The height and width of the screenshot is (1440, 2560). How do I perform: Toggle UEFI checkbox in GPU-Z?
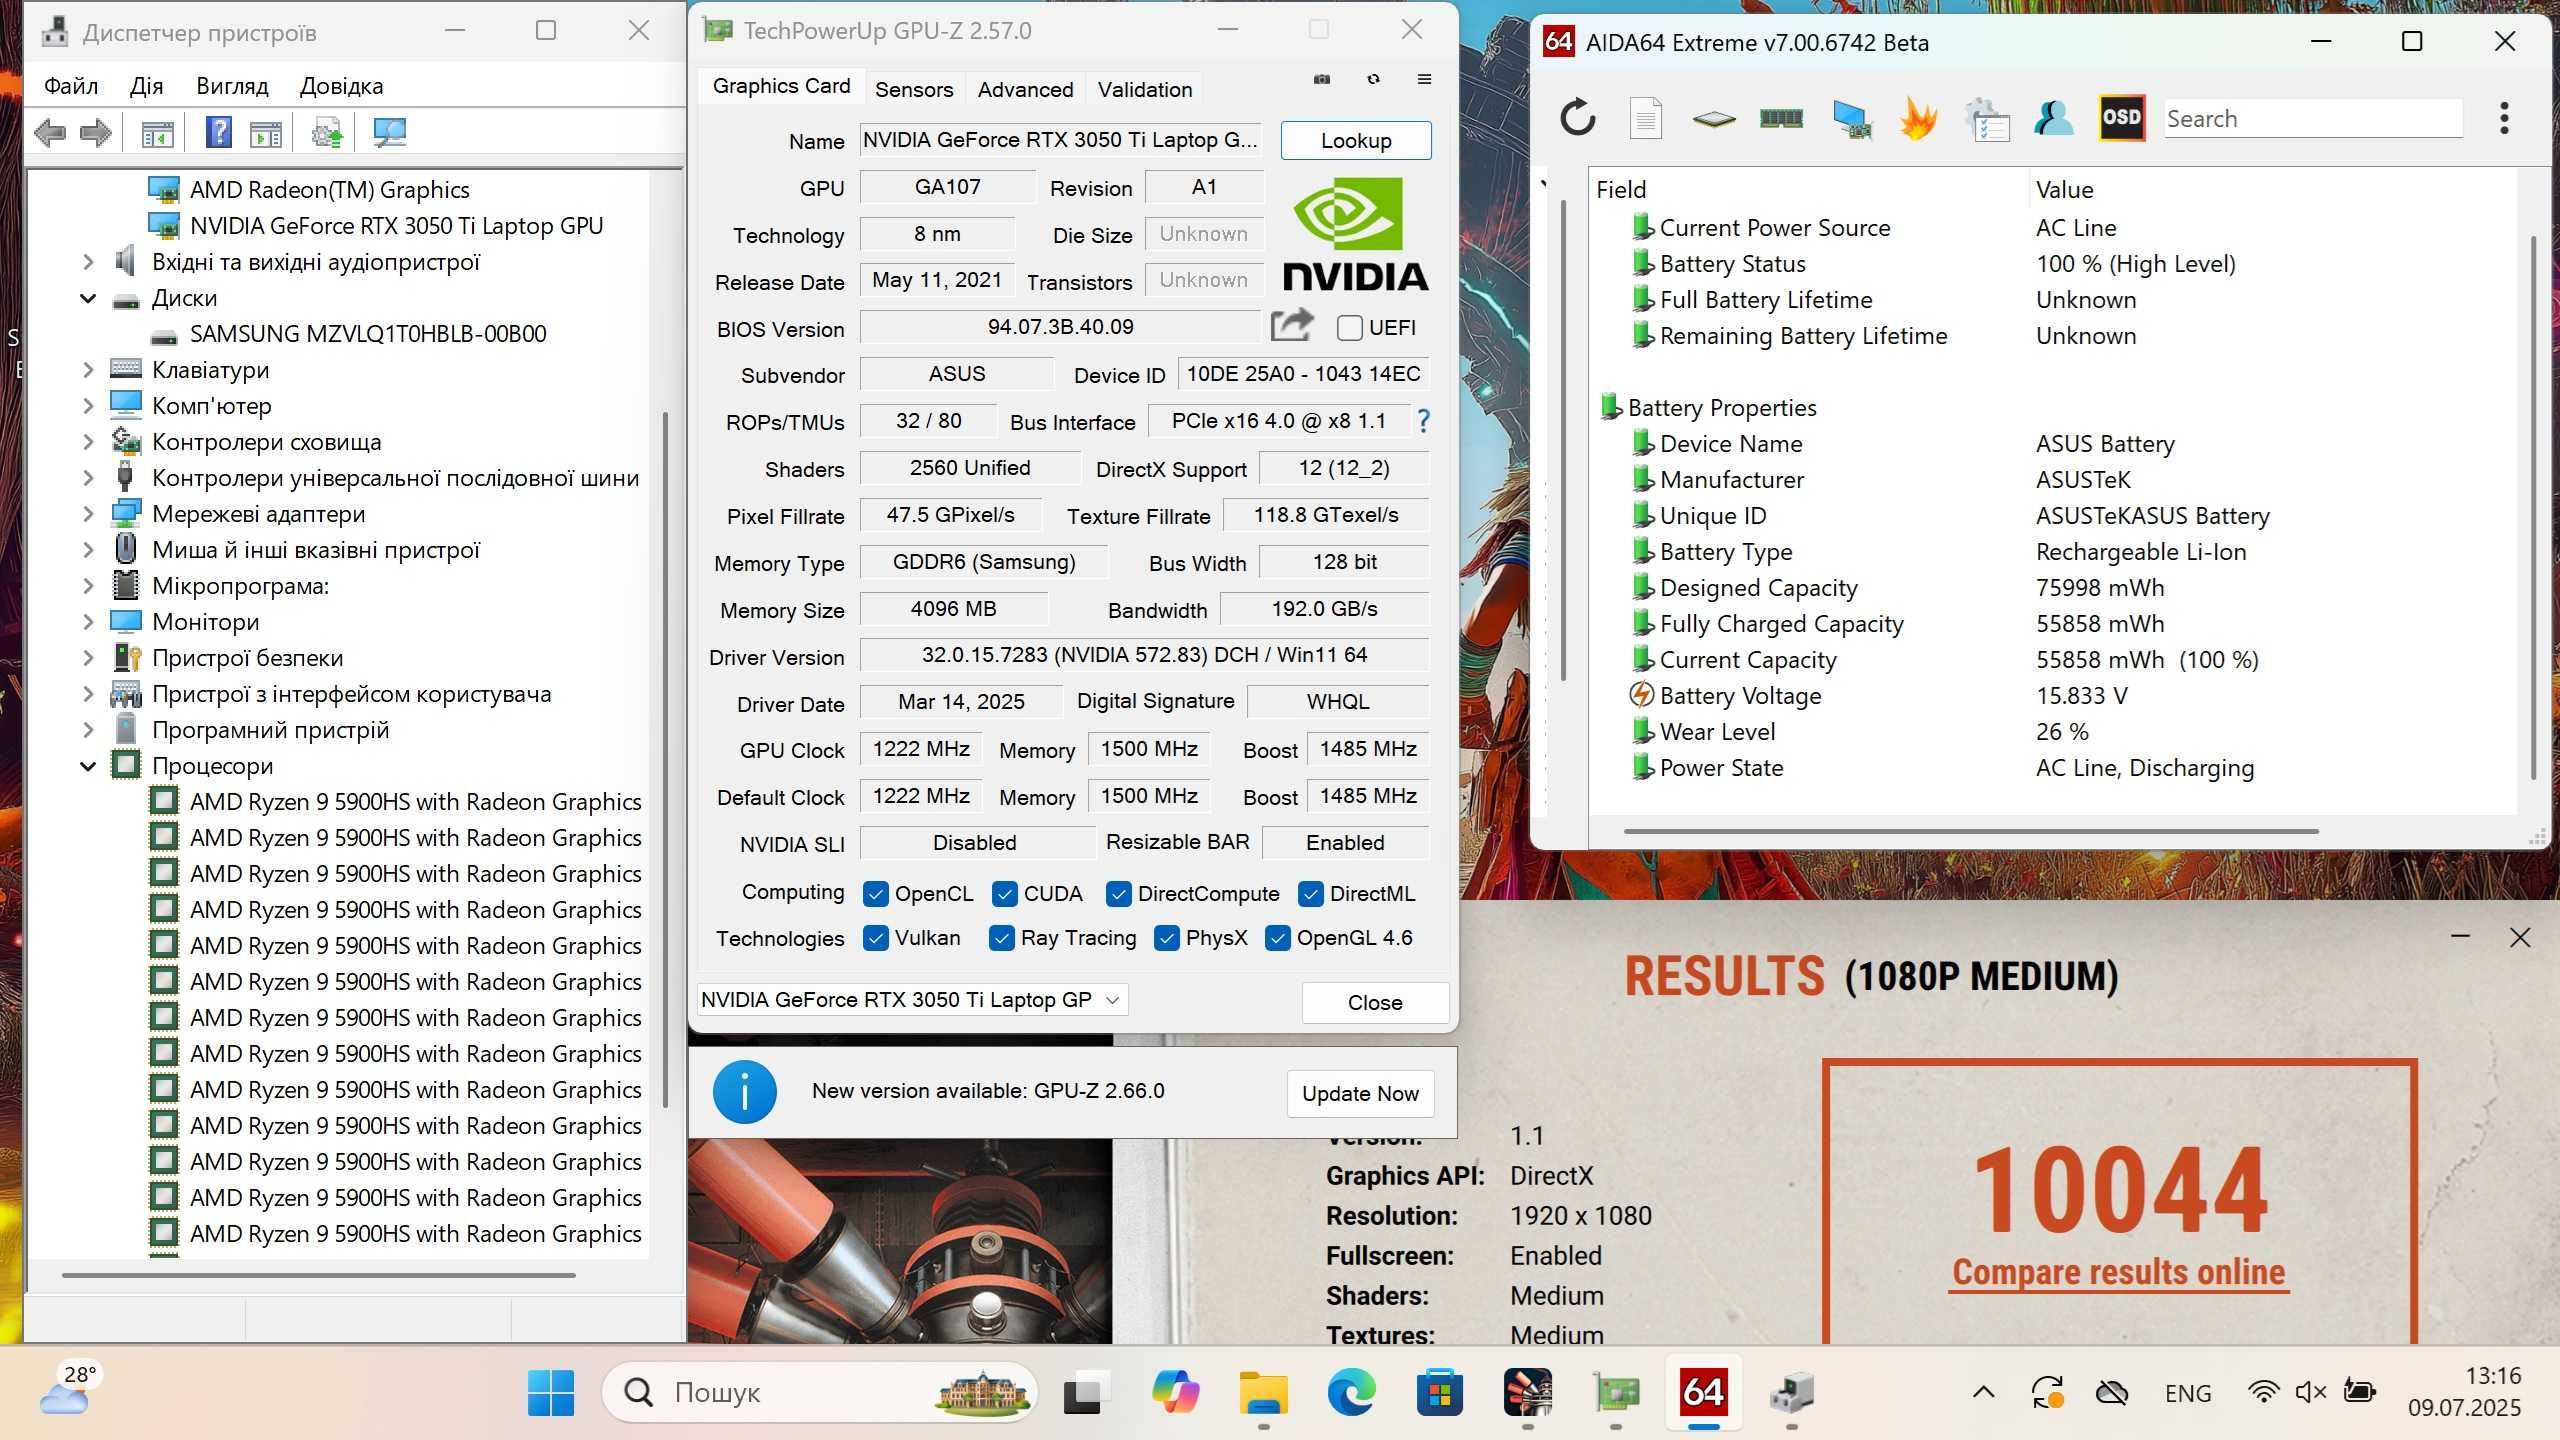(1350, 327)
